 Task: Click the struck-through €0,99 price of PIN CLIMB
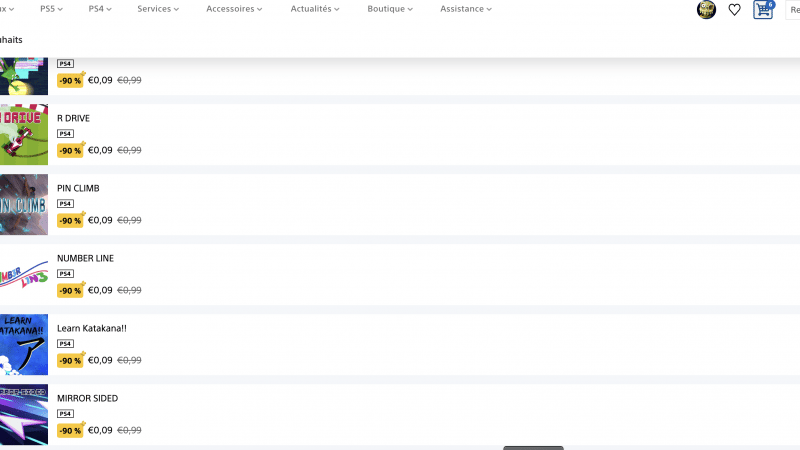pyautogui.click(x=129, y=220)
